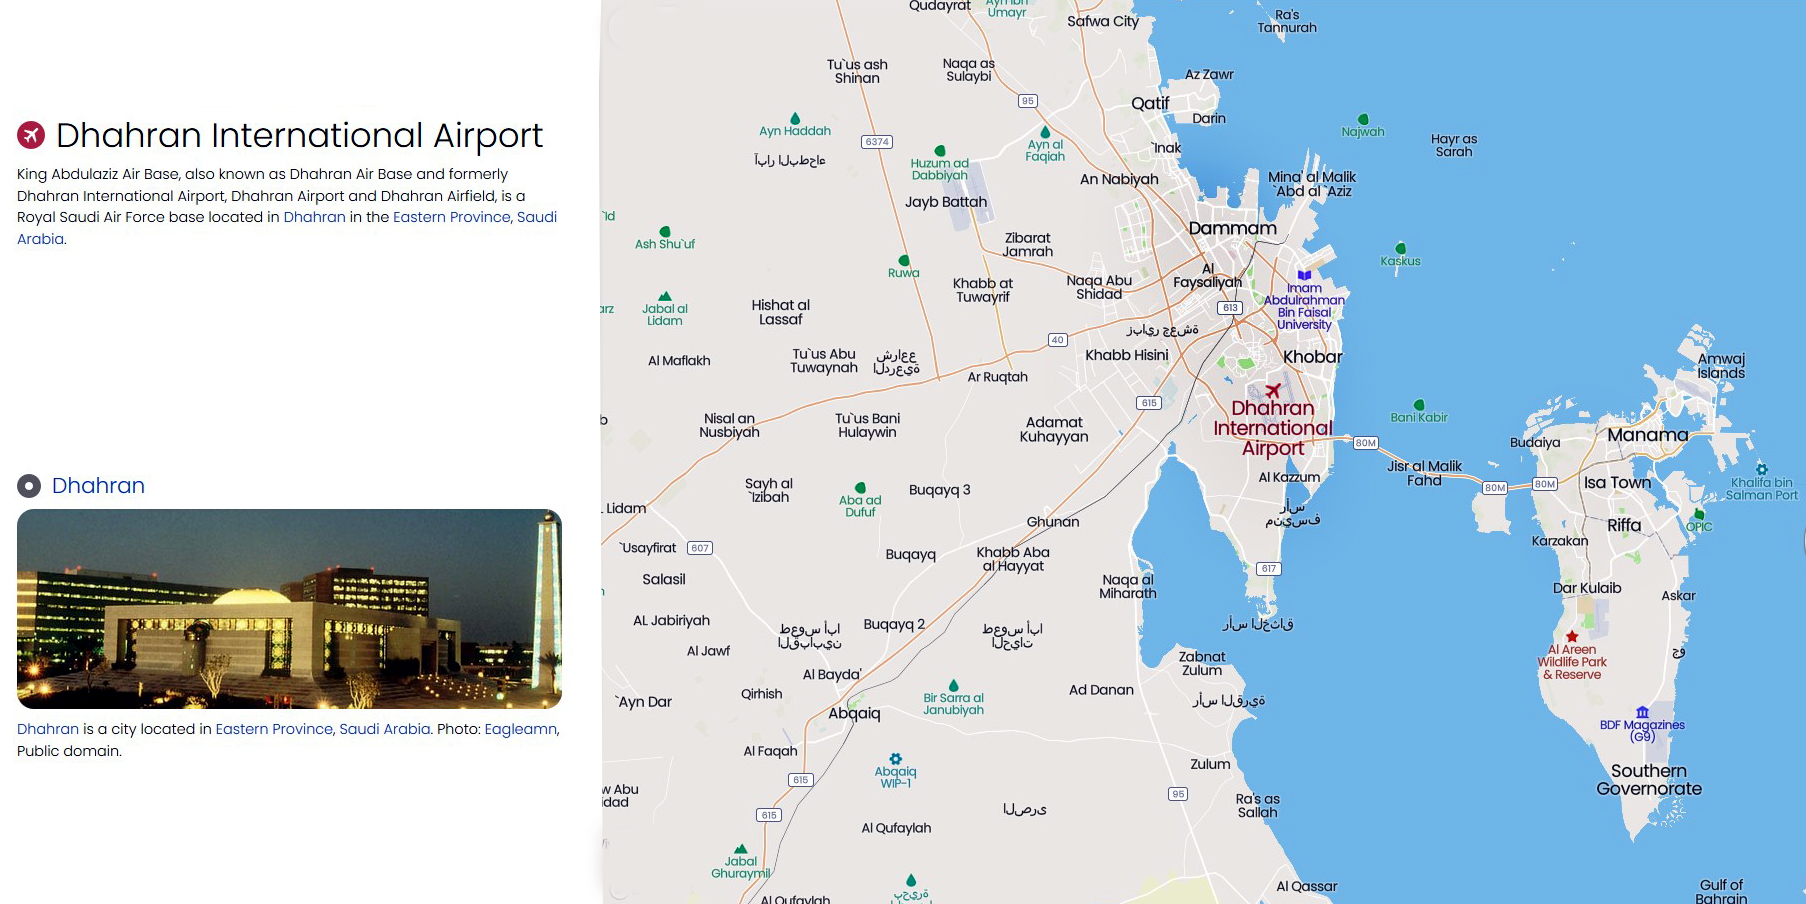Click the Abqaiq WIP-1 gear marker
This screenshot has width=1806, height=904.
(896, 759)
